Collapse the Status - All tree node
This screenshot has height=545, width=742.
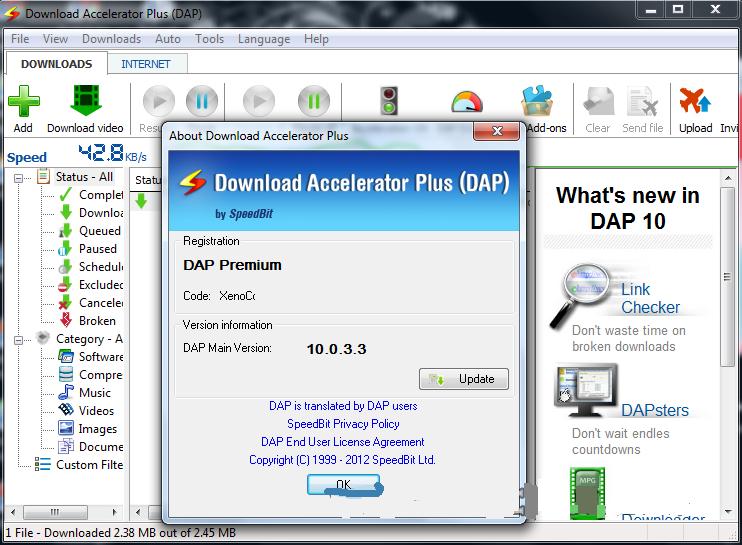pyautogui.click(x=18, y=178)
